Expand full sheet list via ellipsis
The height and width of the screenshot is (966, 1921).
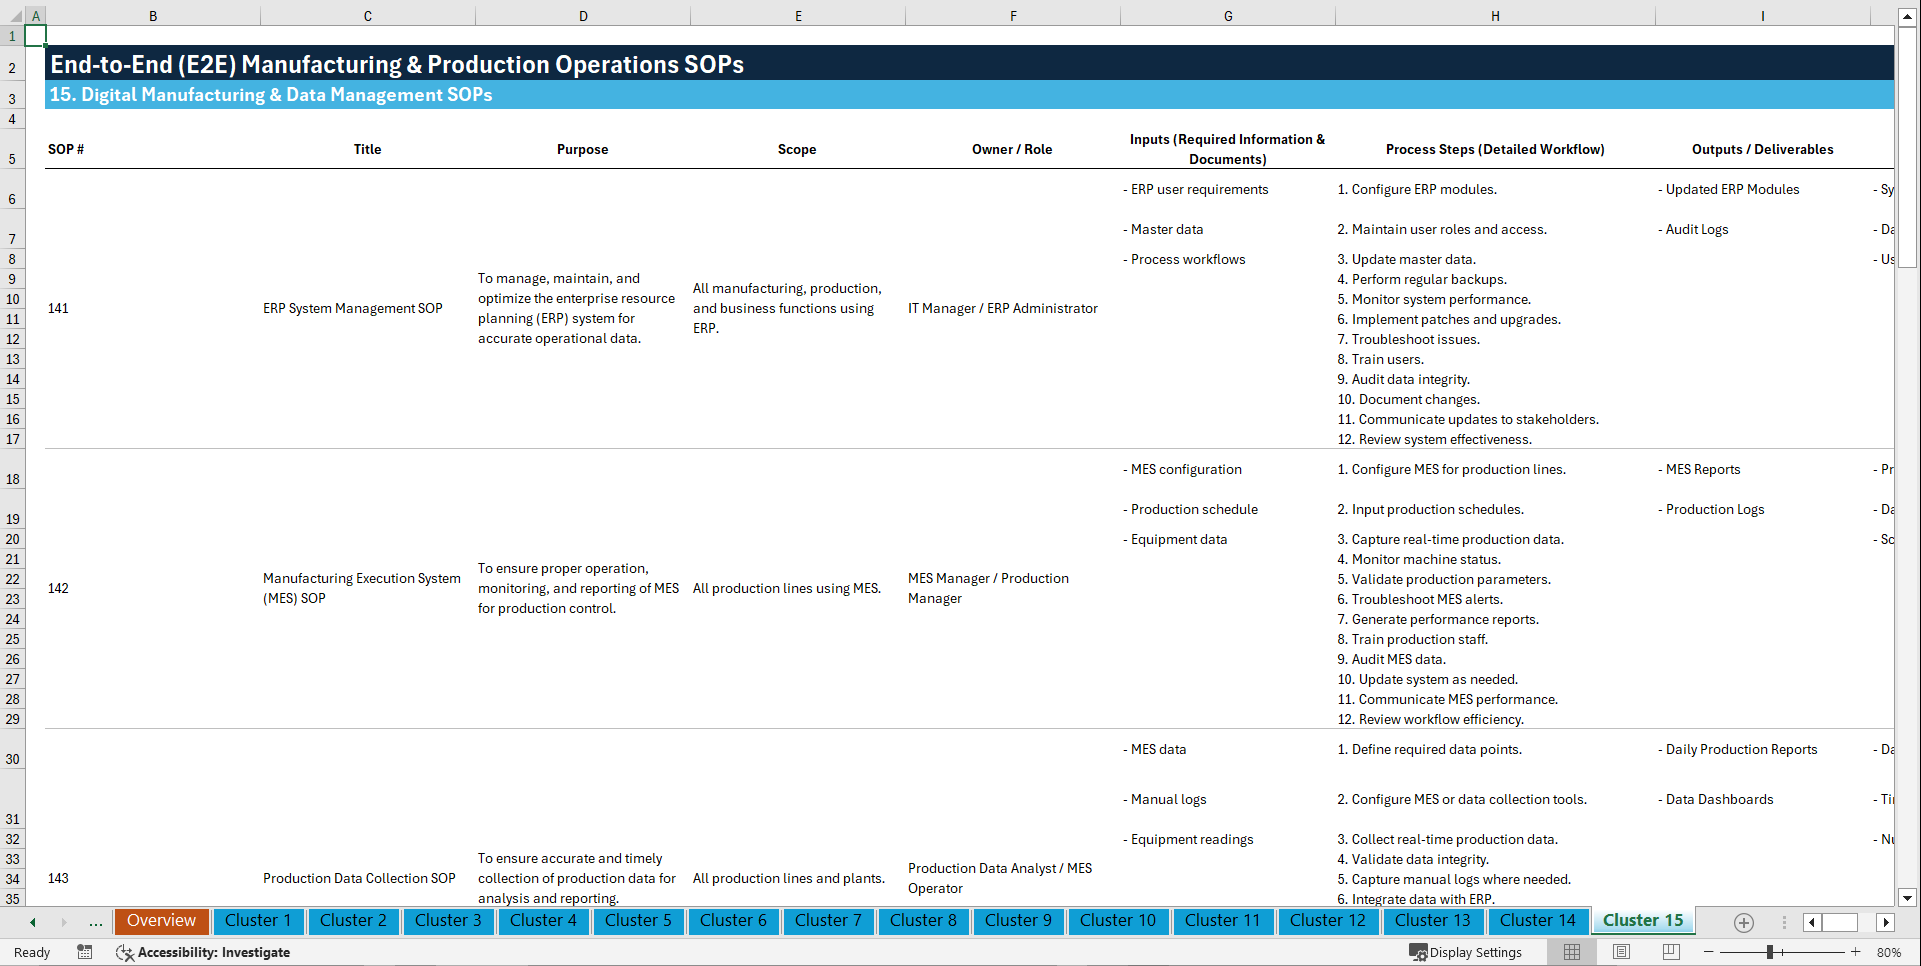pyautogui.click(x=96, y=922)
